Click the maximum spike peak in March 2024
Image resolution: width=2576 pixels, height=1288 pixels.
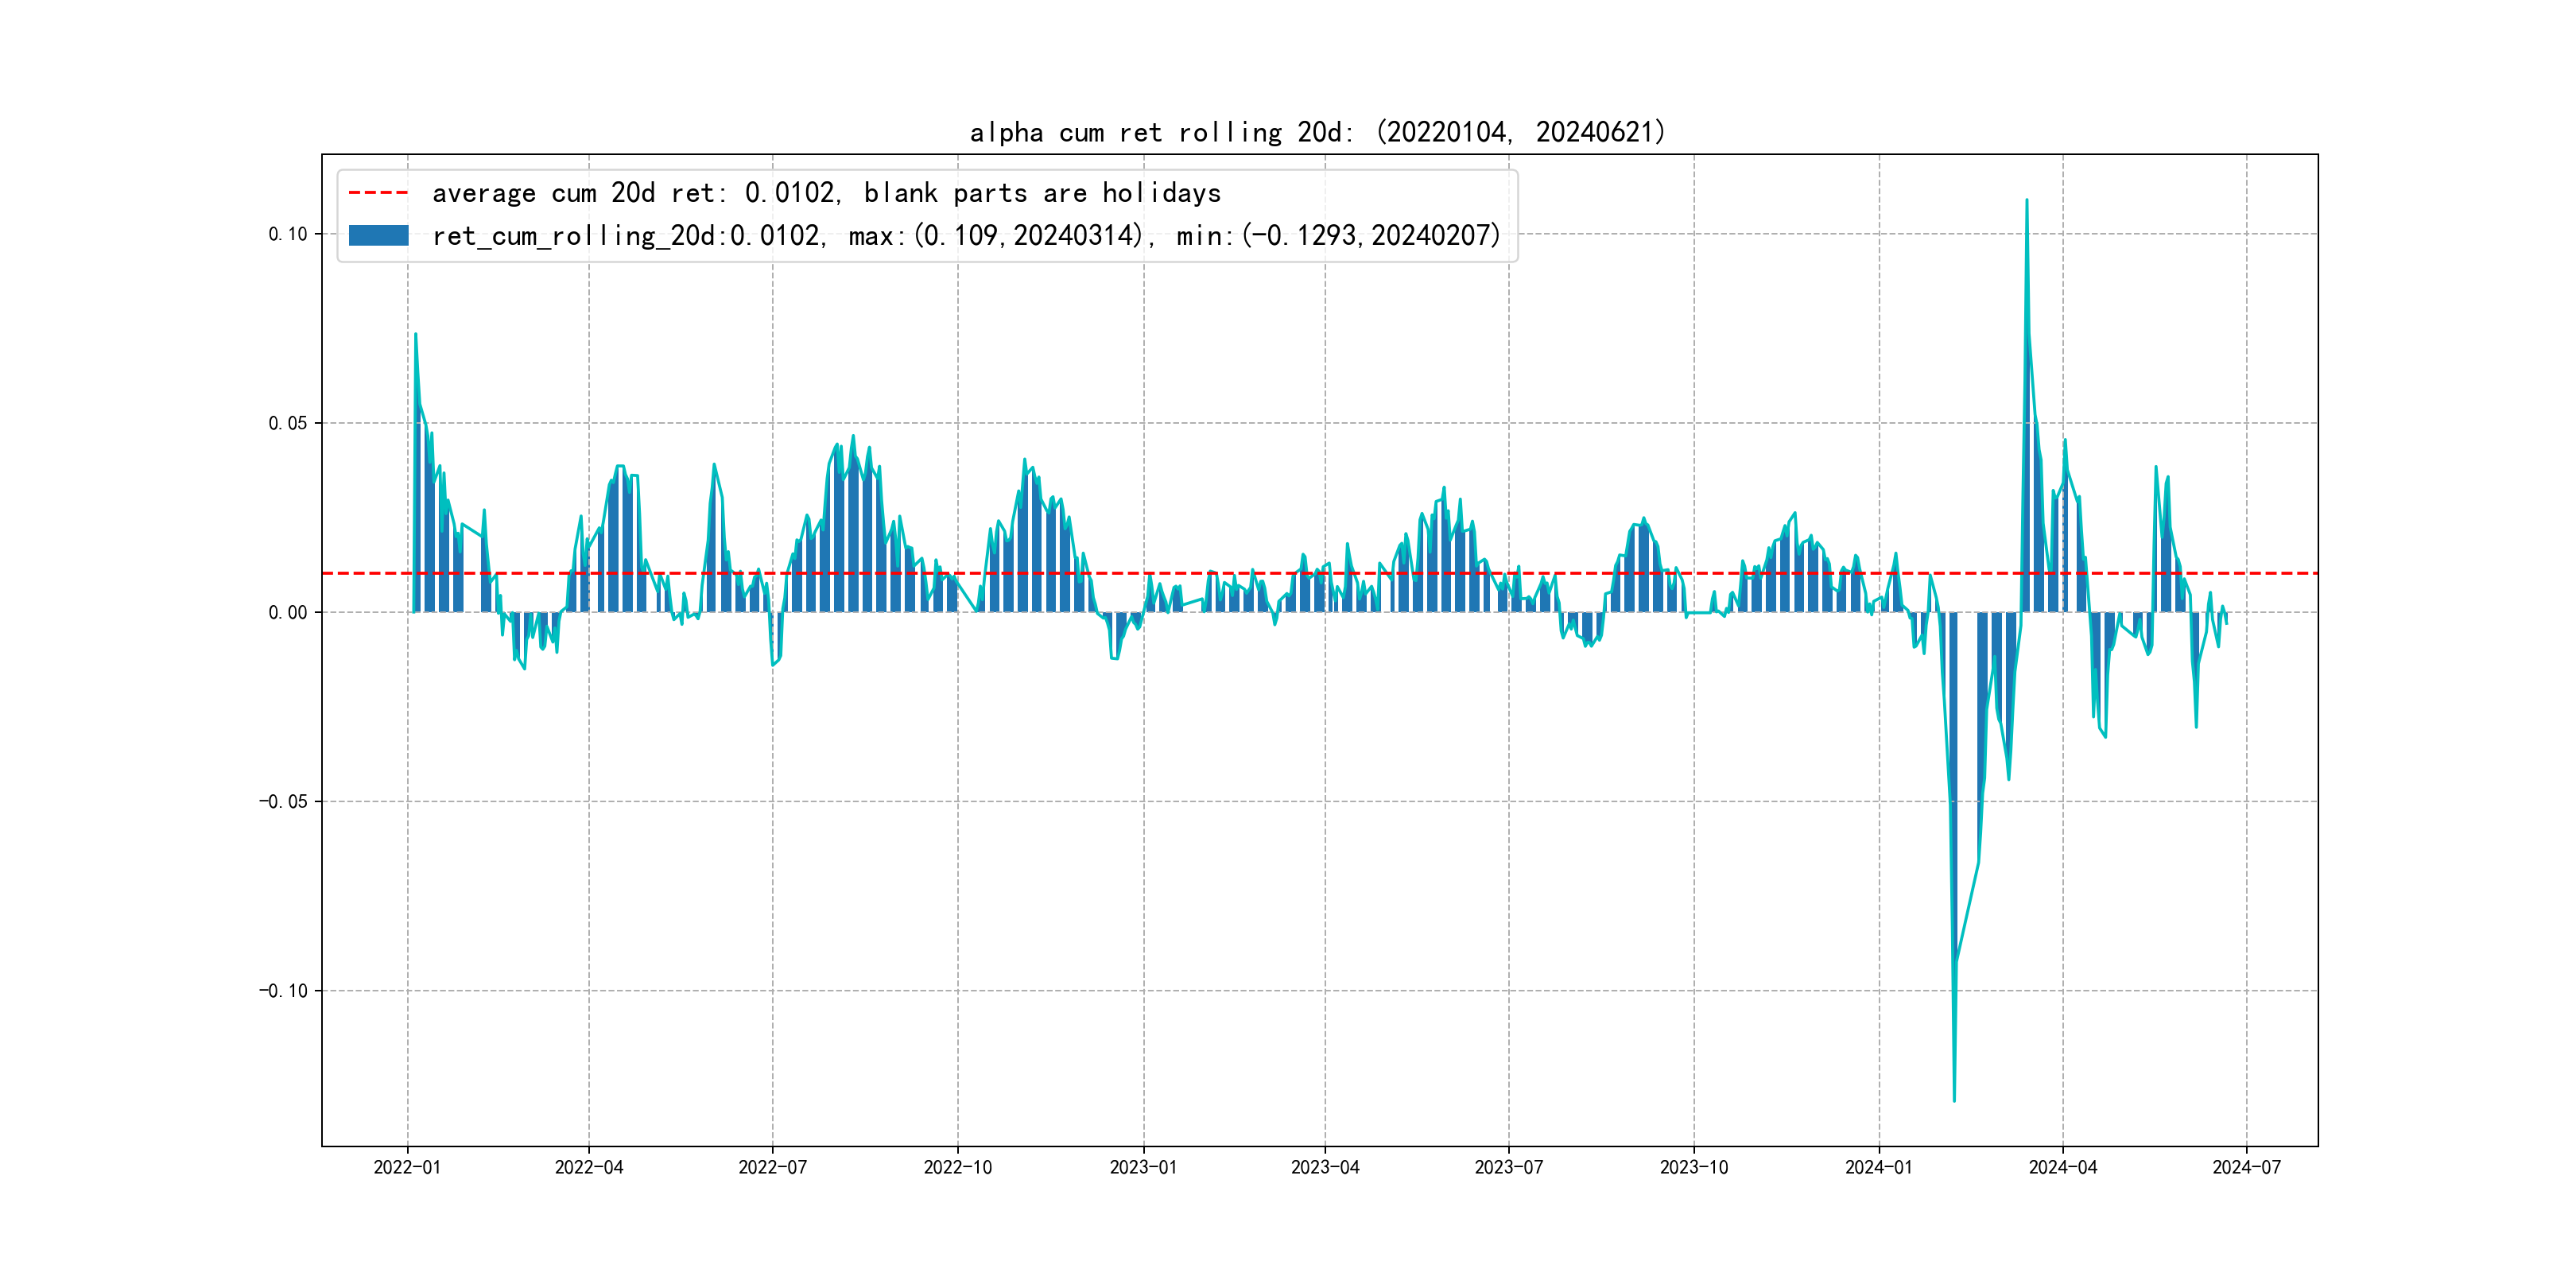(2026, 201)
